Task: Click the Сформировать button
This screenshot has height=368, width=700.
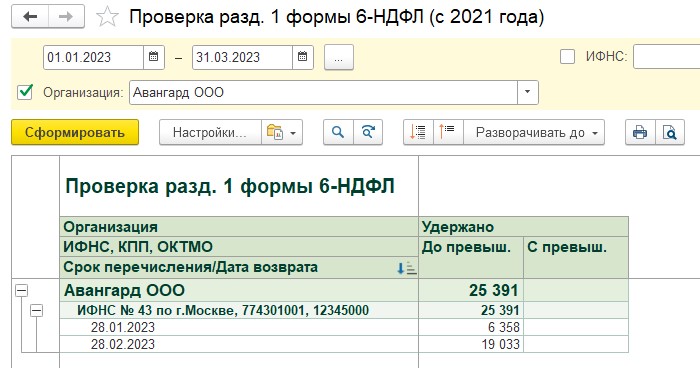Action: (x=75, y=132)
